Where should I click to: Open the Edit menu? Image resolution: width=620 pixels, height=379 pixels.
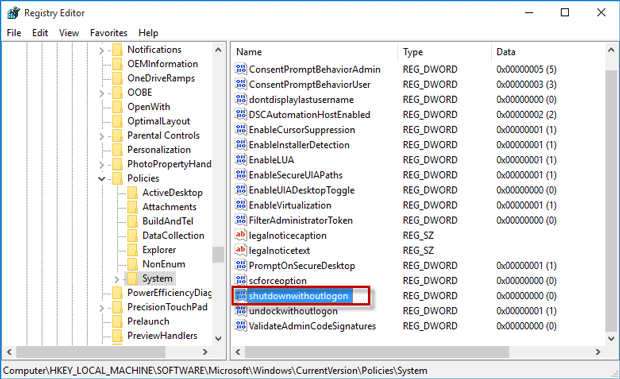[40, 33]
